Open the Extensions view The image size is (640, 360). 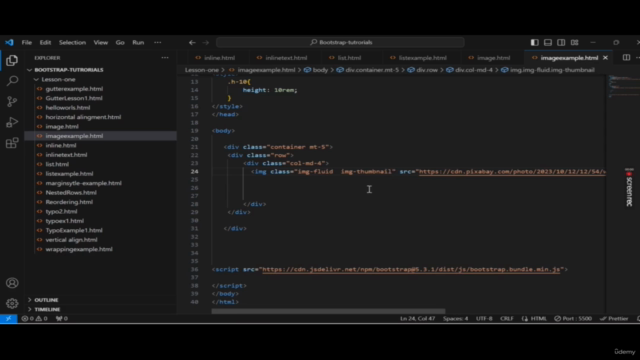(12, 143)
